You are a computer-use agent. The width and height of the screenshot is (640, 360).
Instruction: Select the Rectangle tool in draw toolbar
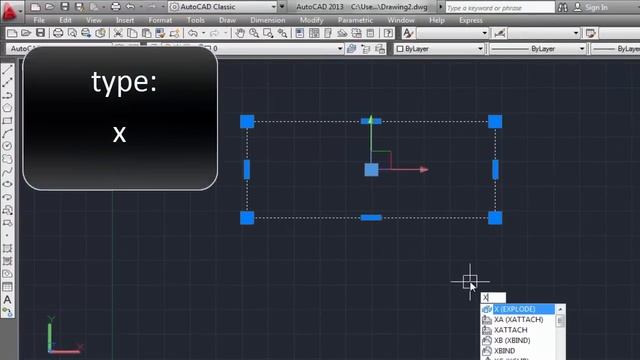[x=7, y=121]
